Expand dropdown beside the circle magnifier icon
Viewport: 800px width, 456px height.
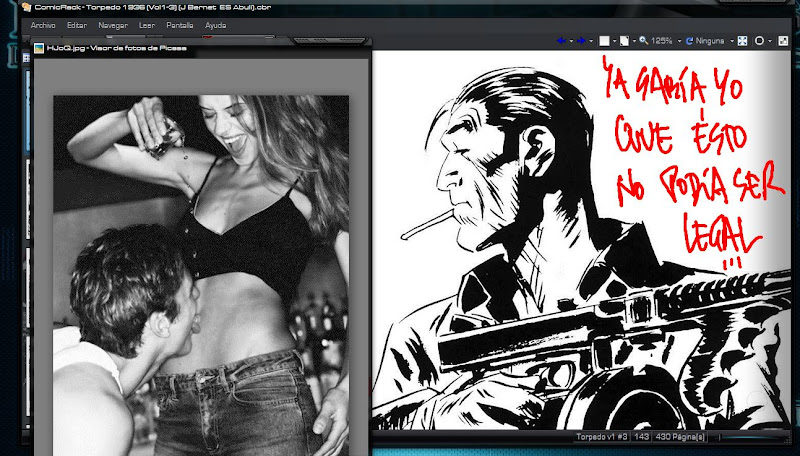(769, 41)
